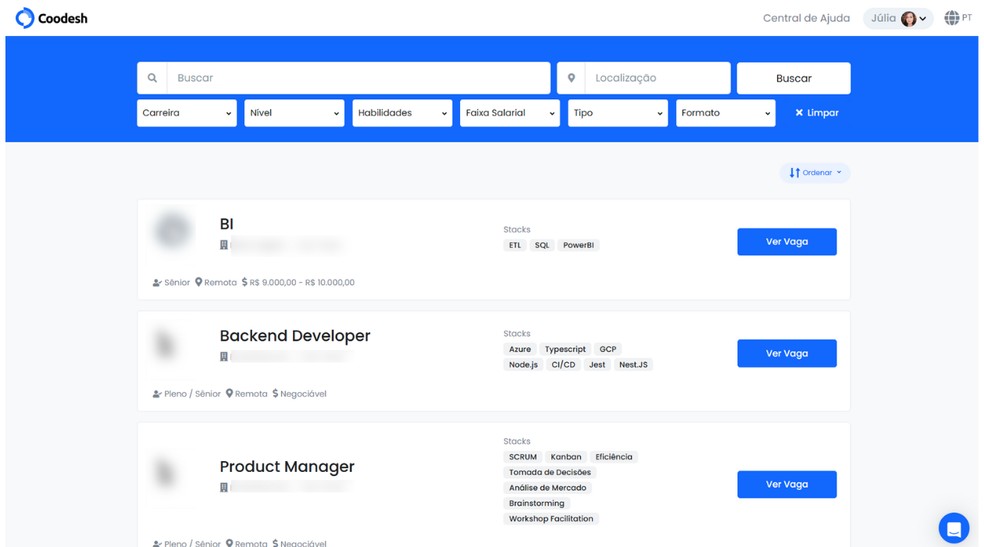Click the PT language selector
This screenshot has height=547, width=984.
966,18
